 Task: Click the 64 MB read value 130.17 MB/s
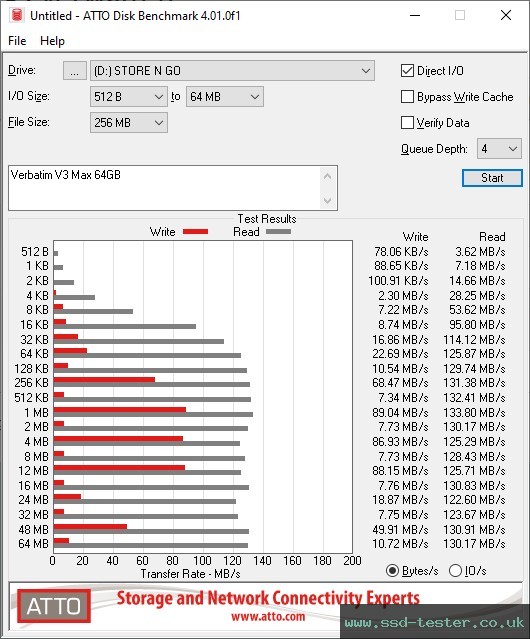click(x=474, y=544)
